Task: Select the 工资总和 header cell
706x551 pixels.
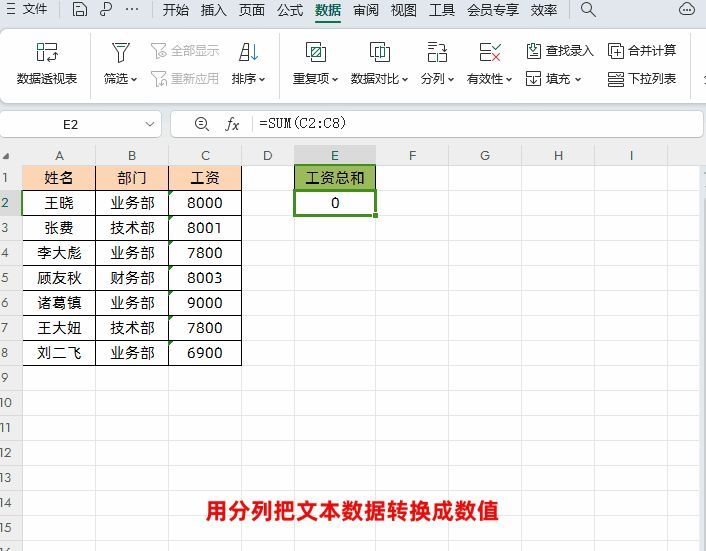Action: 335,178
